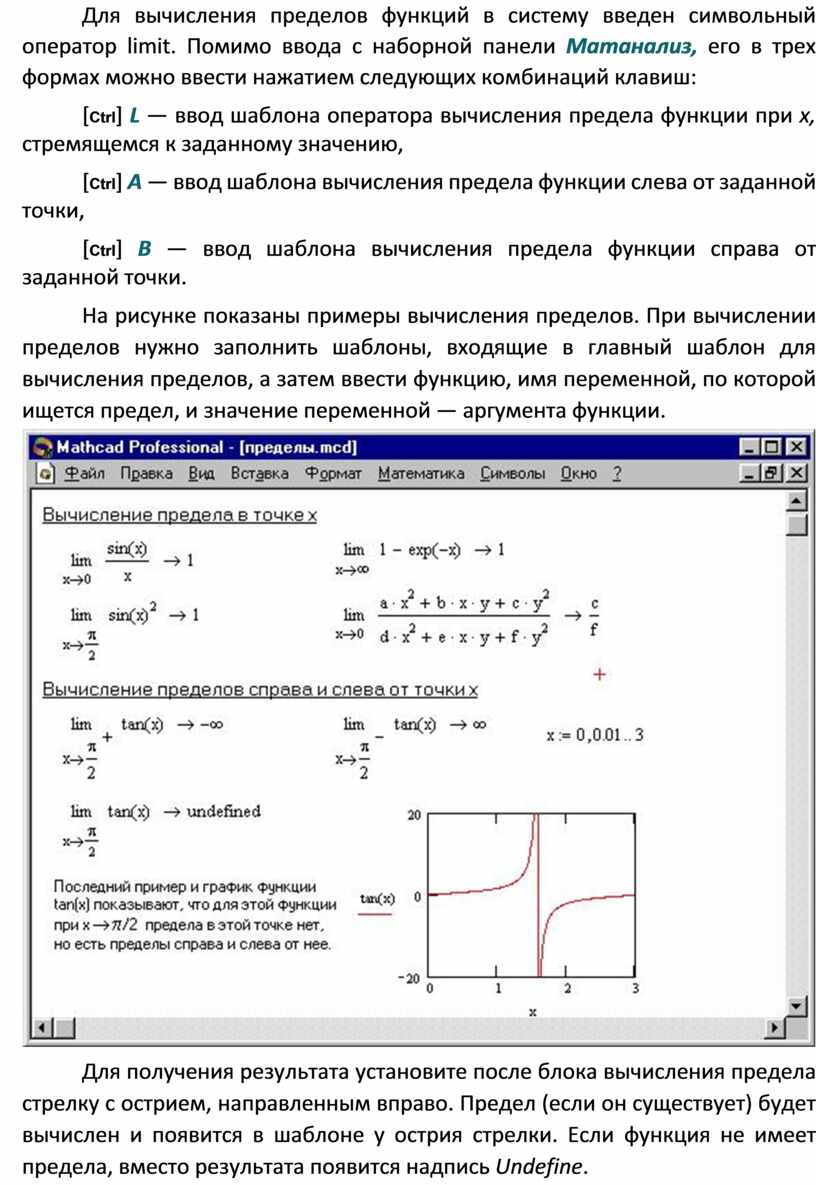Open the Вставка menu
Viewport: 816px width, 1185px height.
(259, 473)
